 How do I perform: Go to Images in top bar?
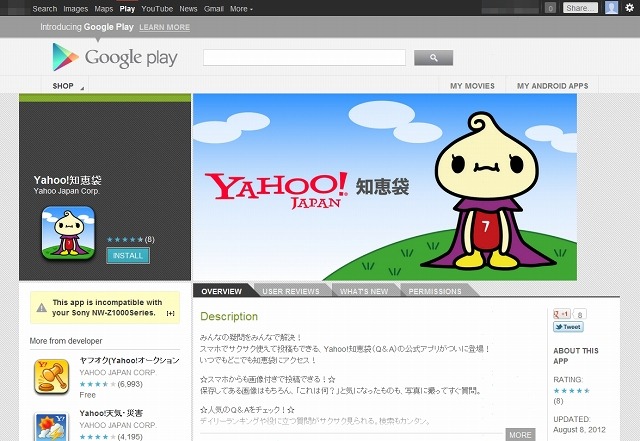coord(76,9)
